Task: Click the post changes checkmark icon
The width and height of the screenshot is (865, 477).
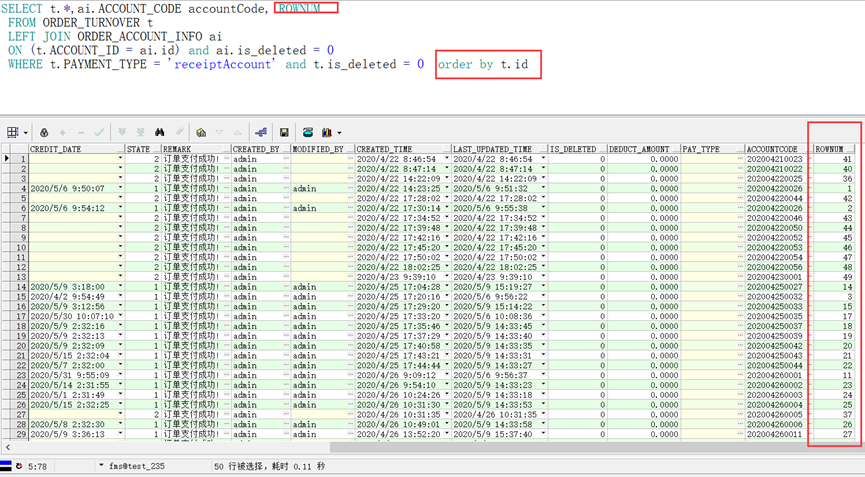Action: [x=99, y=132]
